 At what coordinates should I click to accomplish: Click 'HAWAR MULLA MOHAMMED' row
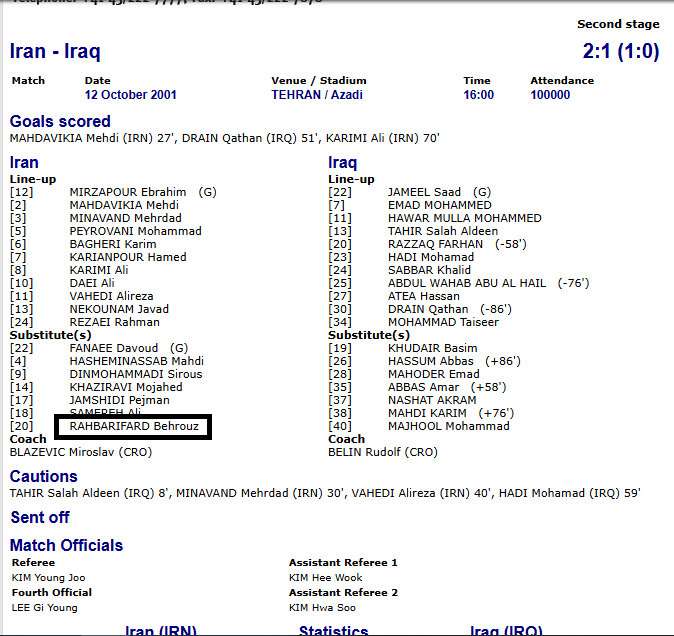pos(465,218)
